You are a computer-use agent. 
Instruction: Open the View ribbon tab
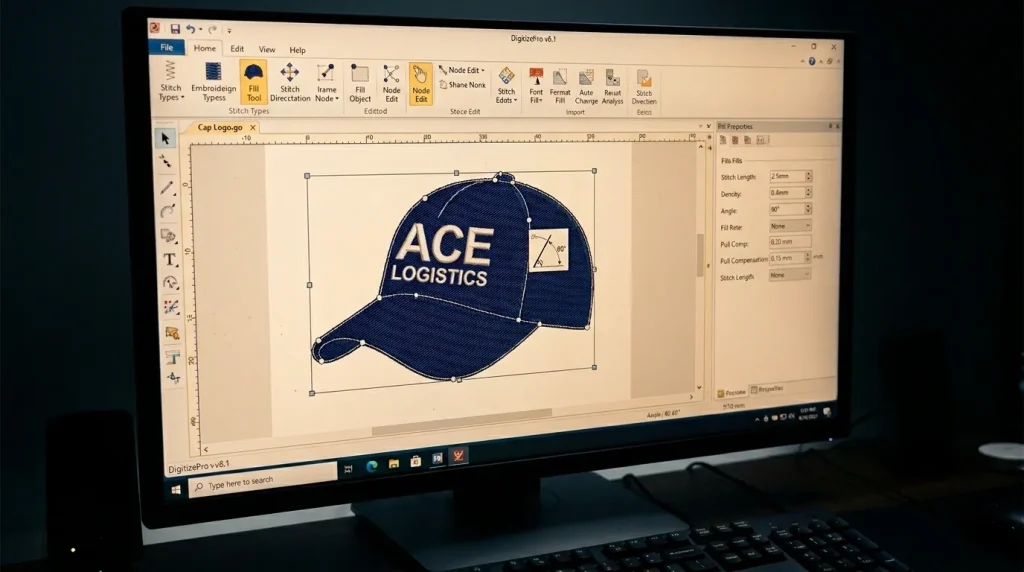tap(266, 50)
